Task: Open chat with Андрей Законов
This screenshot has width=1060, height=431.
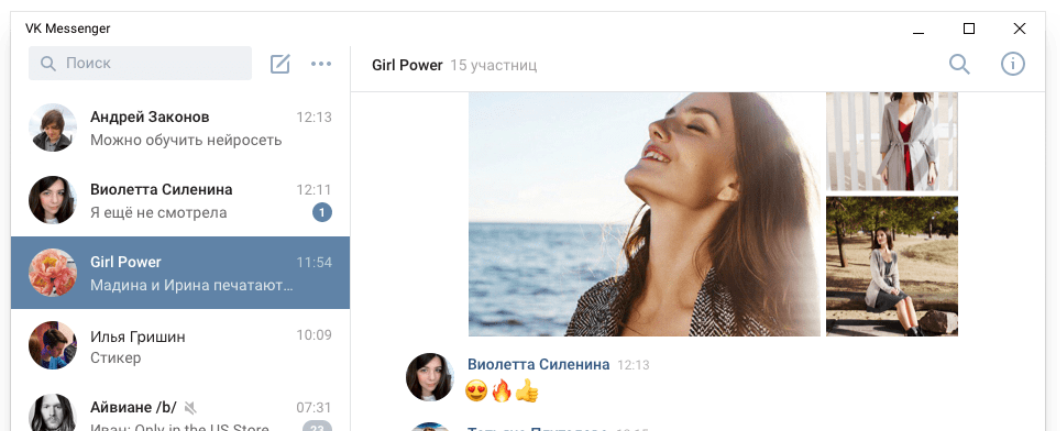Action: pos(180,128)
